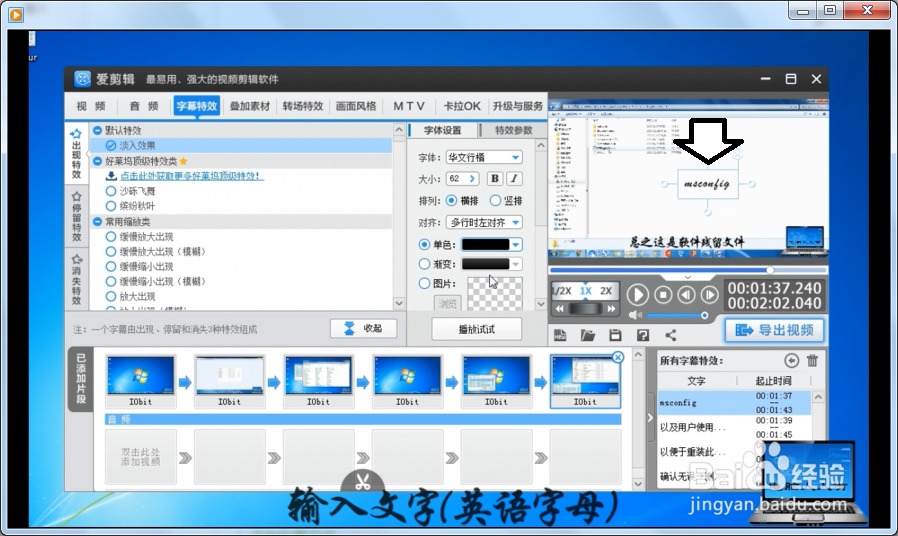Switch to the 转场特效 tab
This screenshot has height=536, width=898.
click(303, 106)
